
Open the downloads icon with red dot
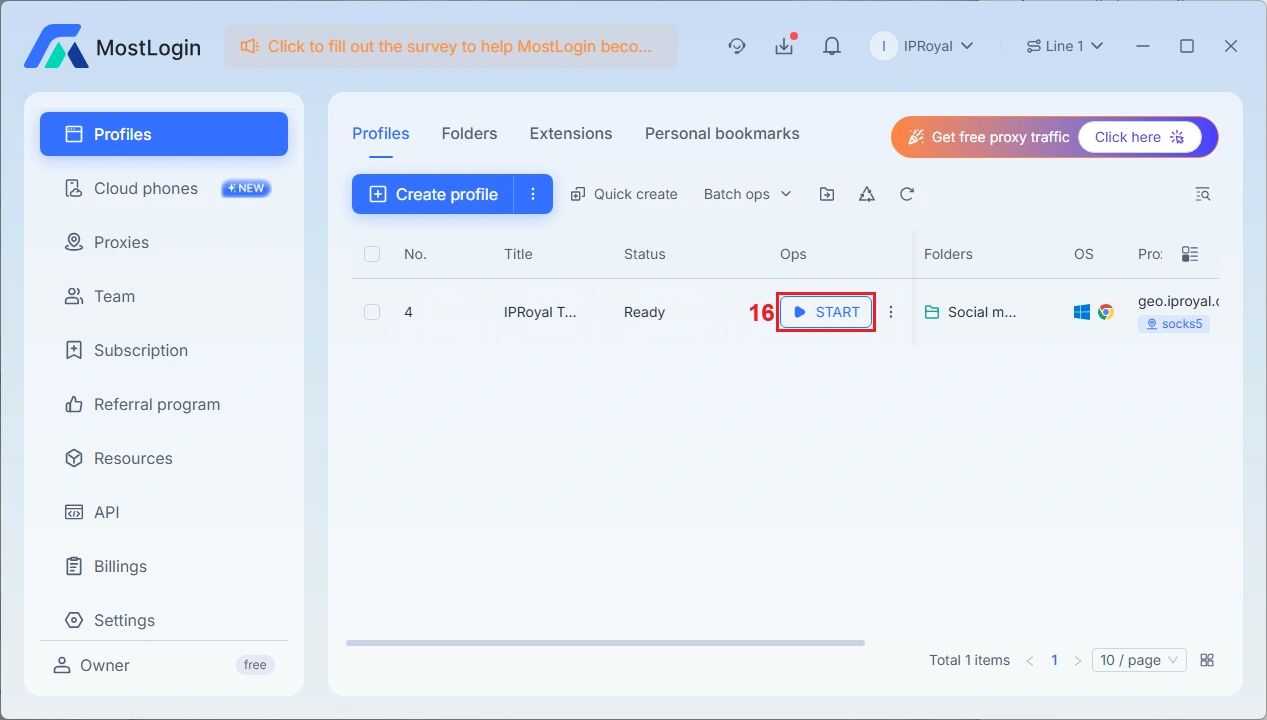(784, 46)
